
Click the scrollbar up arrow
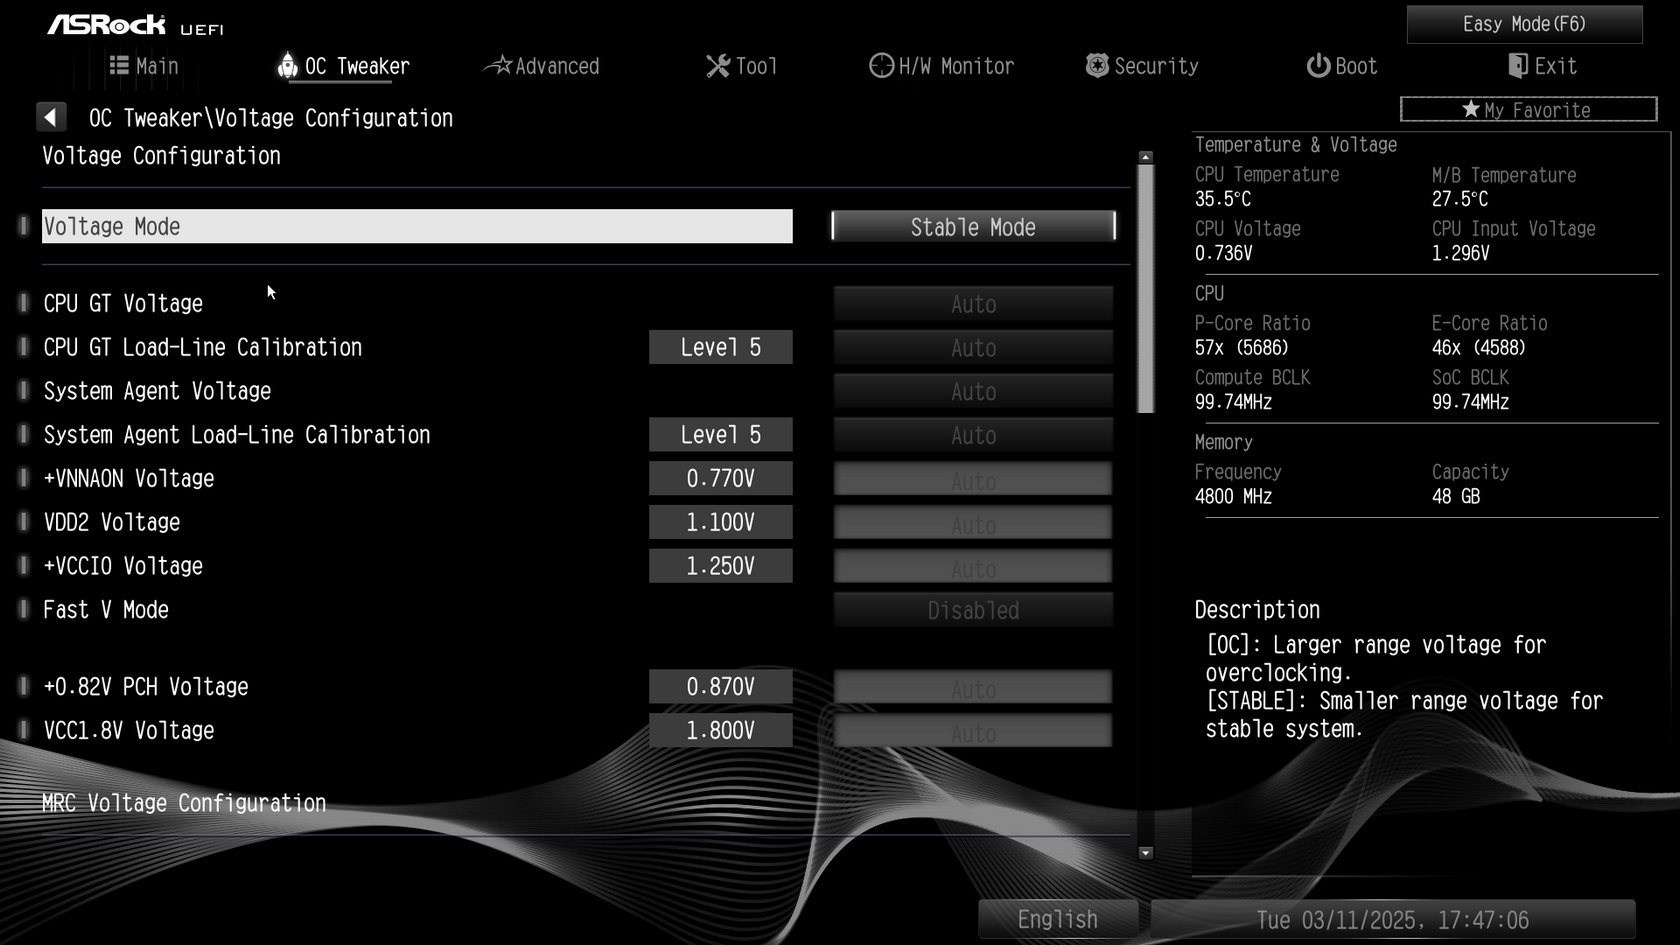[x=1146, y=157]
